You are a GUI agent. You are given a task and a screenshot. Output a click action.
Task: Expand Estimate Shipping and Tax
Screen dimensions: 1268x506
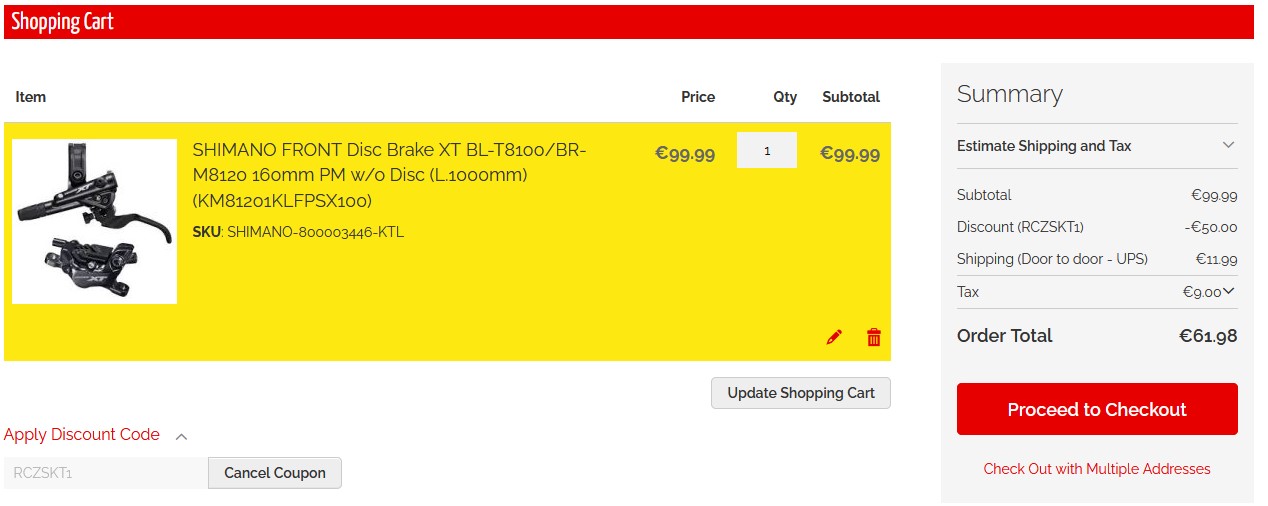[x=1044, y=146]
